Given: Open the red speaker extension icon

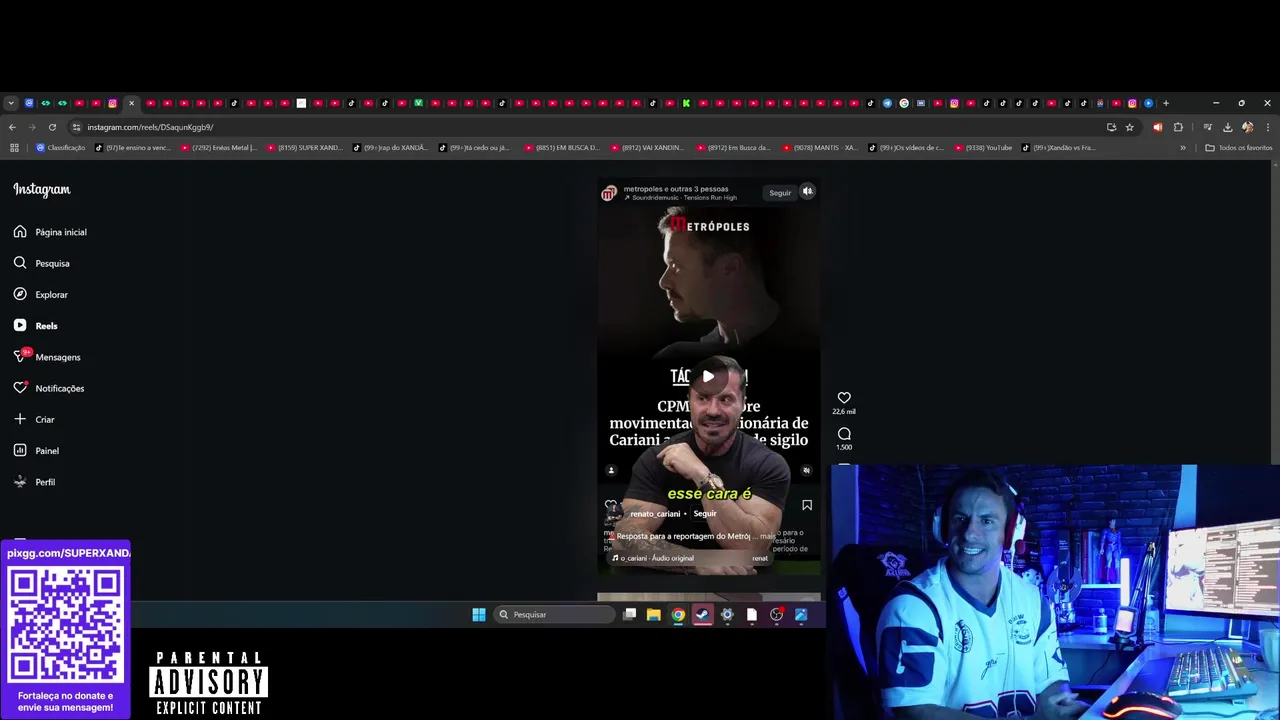Looking at the screenshot, I should click(1158, 127).
